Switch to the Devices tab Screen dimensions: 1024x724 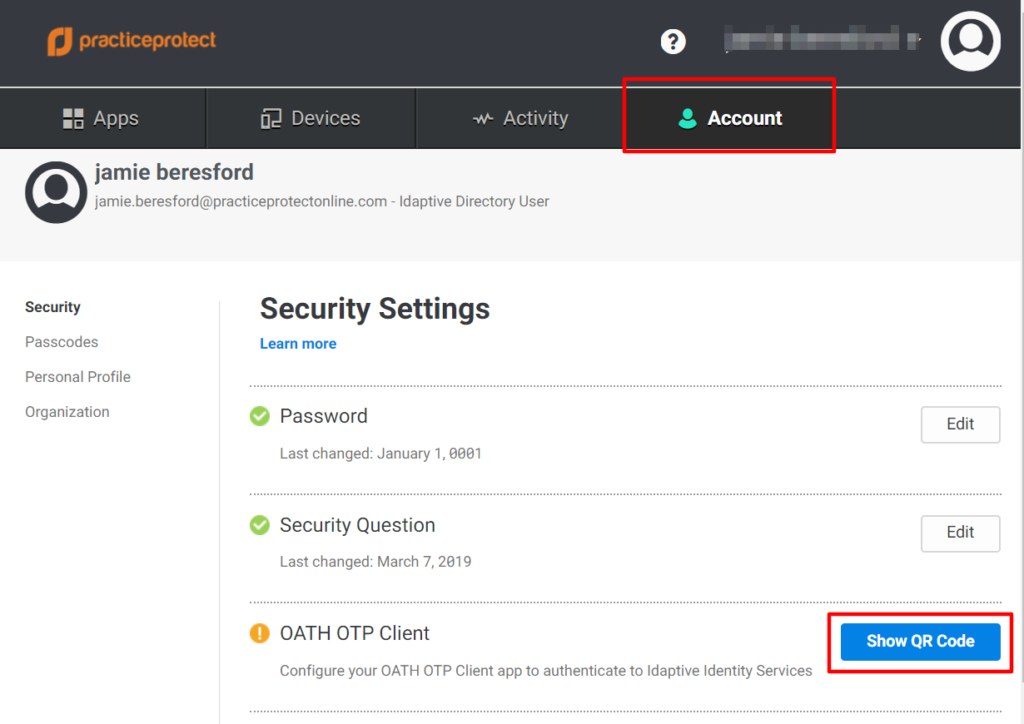[311, 118]
